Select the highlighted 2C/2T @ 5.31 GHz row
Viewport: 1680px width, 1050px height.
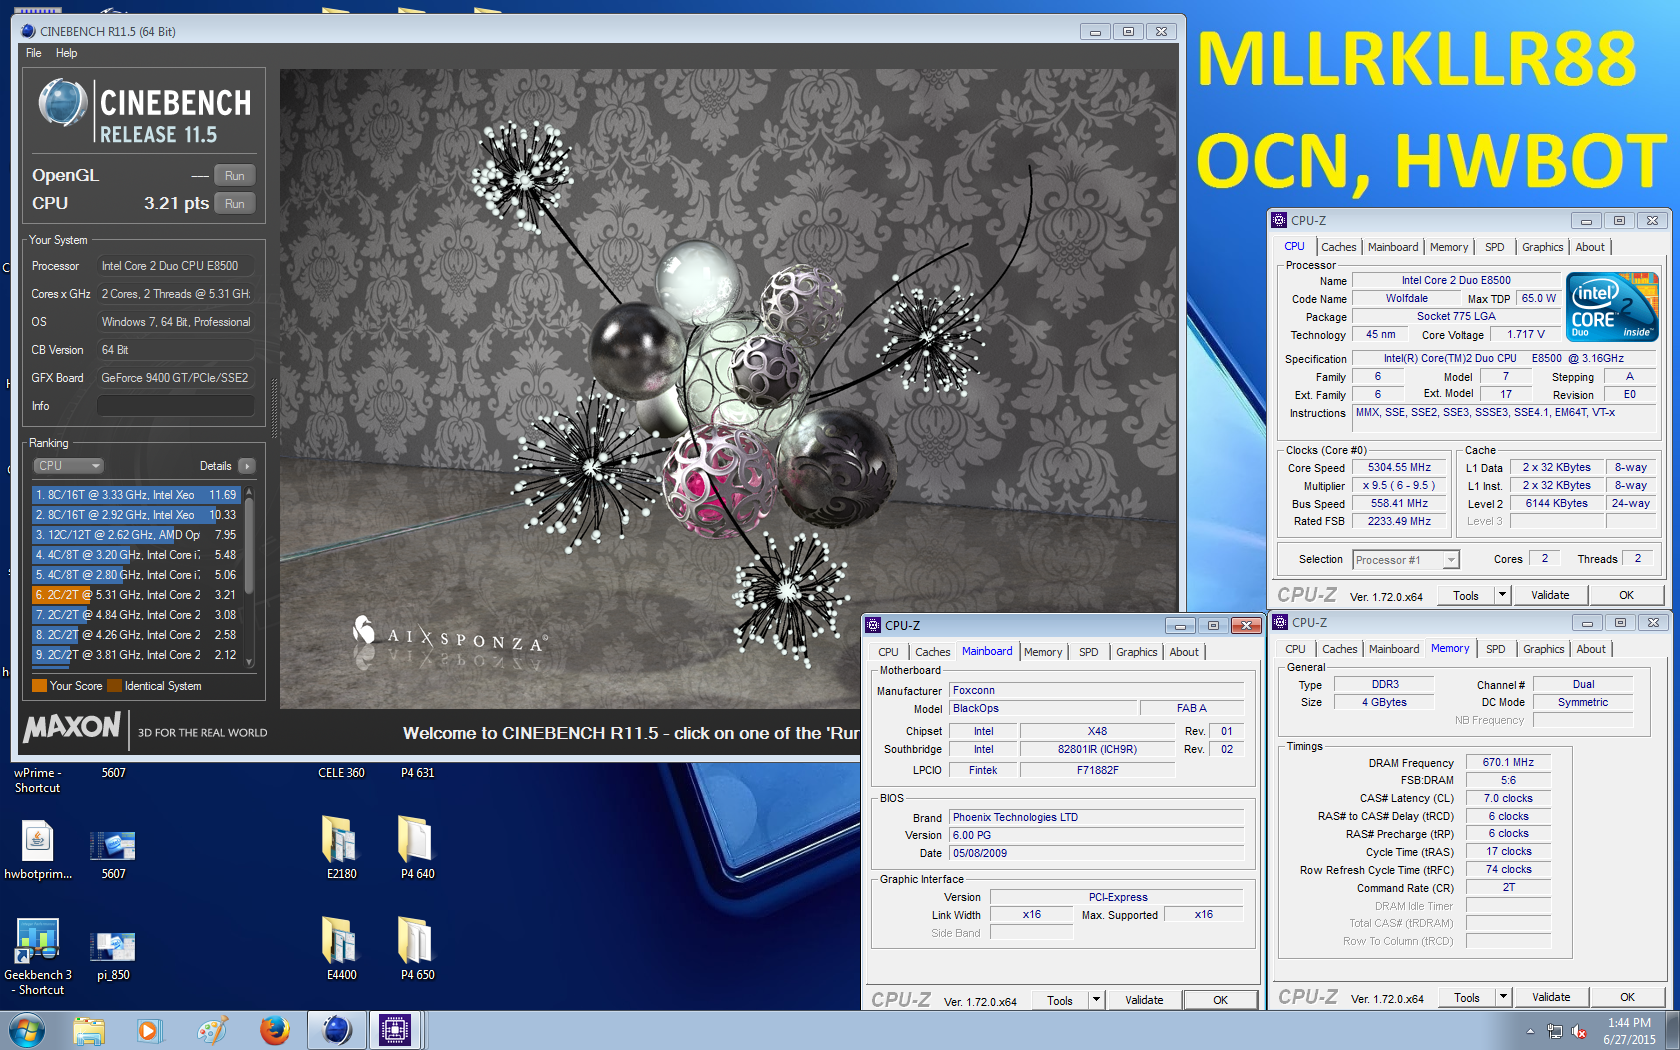(x=137, y=595)
